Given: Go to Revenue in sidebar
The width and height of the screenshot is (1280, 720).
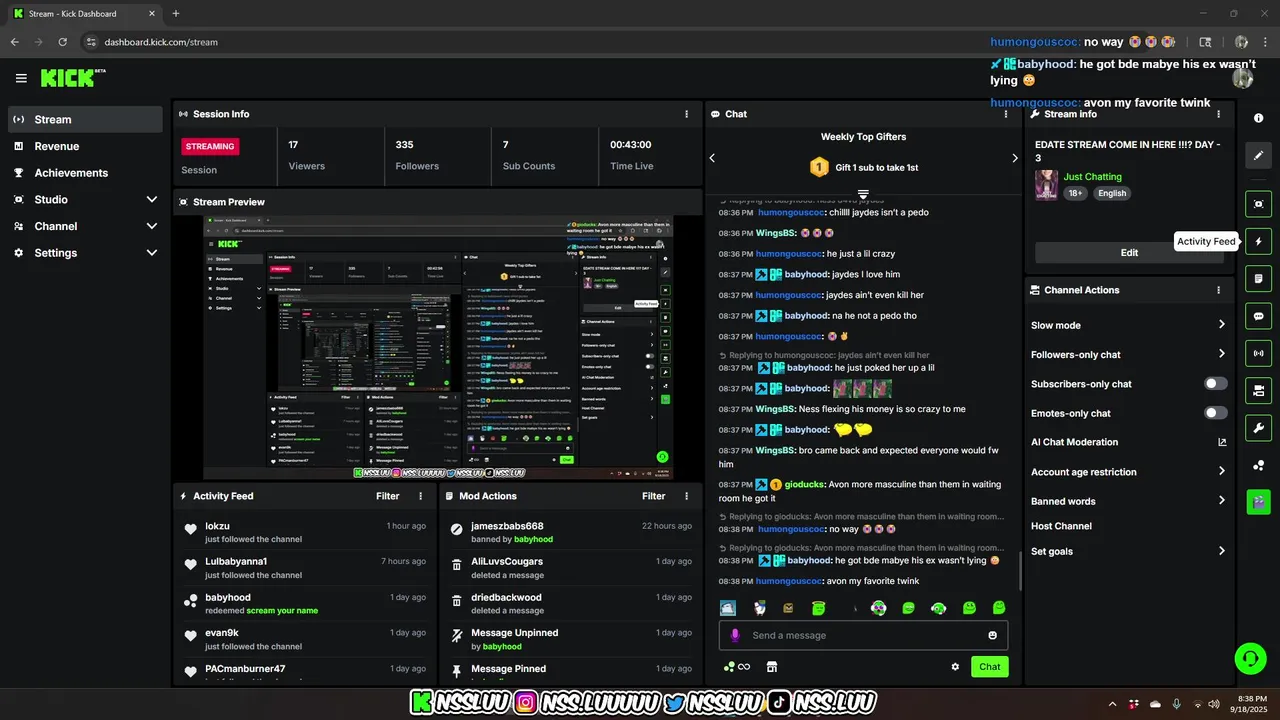Looking at the screenshot, I should [x=85, y=146].
